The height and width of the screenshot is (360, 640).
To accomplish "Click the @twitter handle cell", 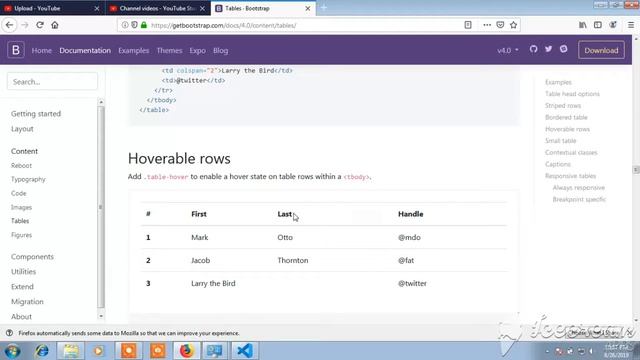I will coord(412,283).
